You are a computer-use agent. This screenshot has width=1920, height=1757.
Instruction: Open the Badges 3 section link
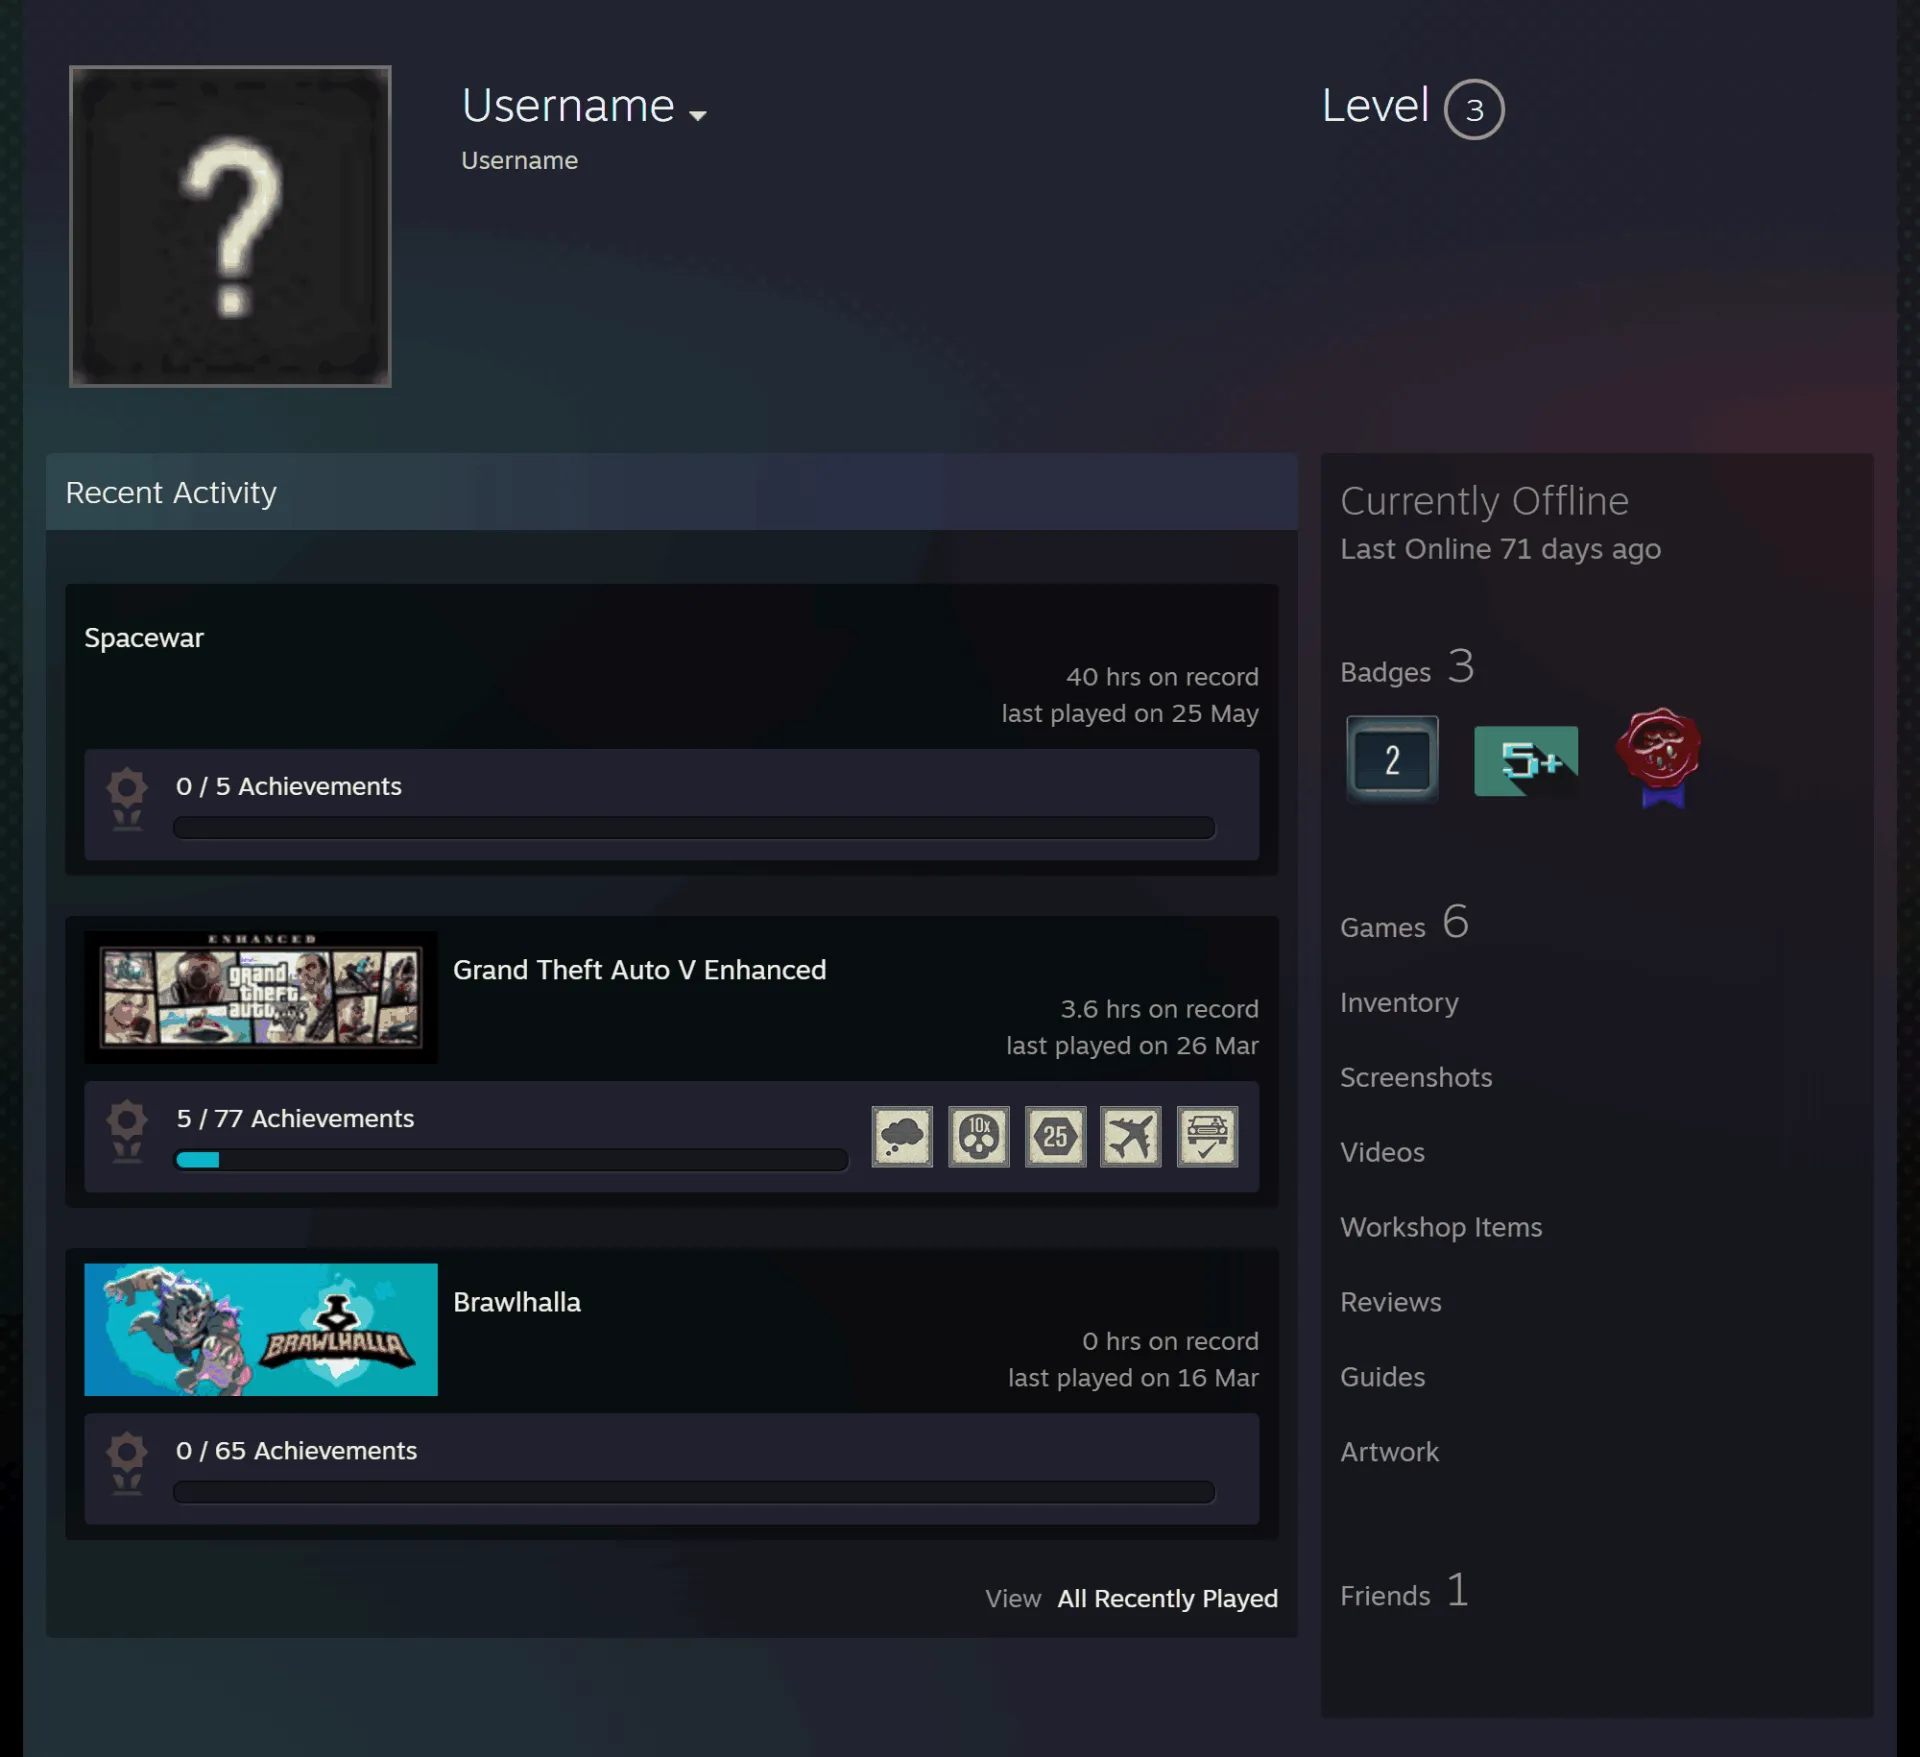click(1407, 667)
